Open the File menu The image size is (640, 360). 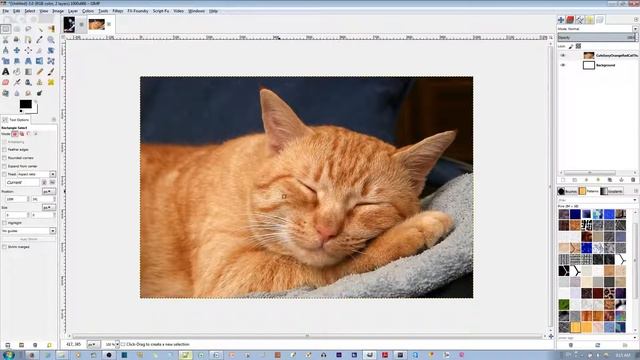pyautogui.click(x=5, y=11)
